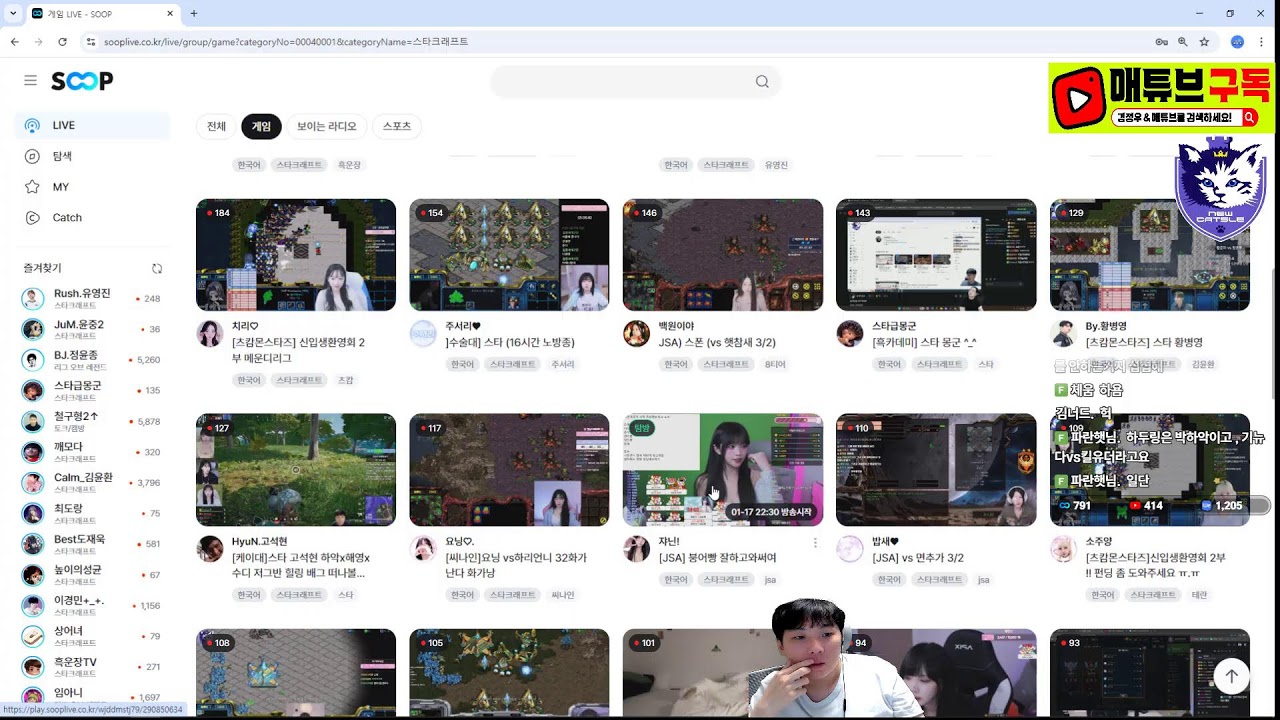
Task: Click the 씨나인 tag under 요닝
Action: coord(563,595)
